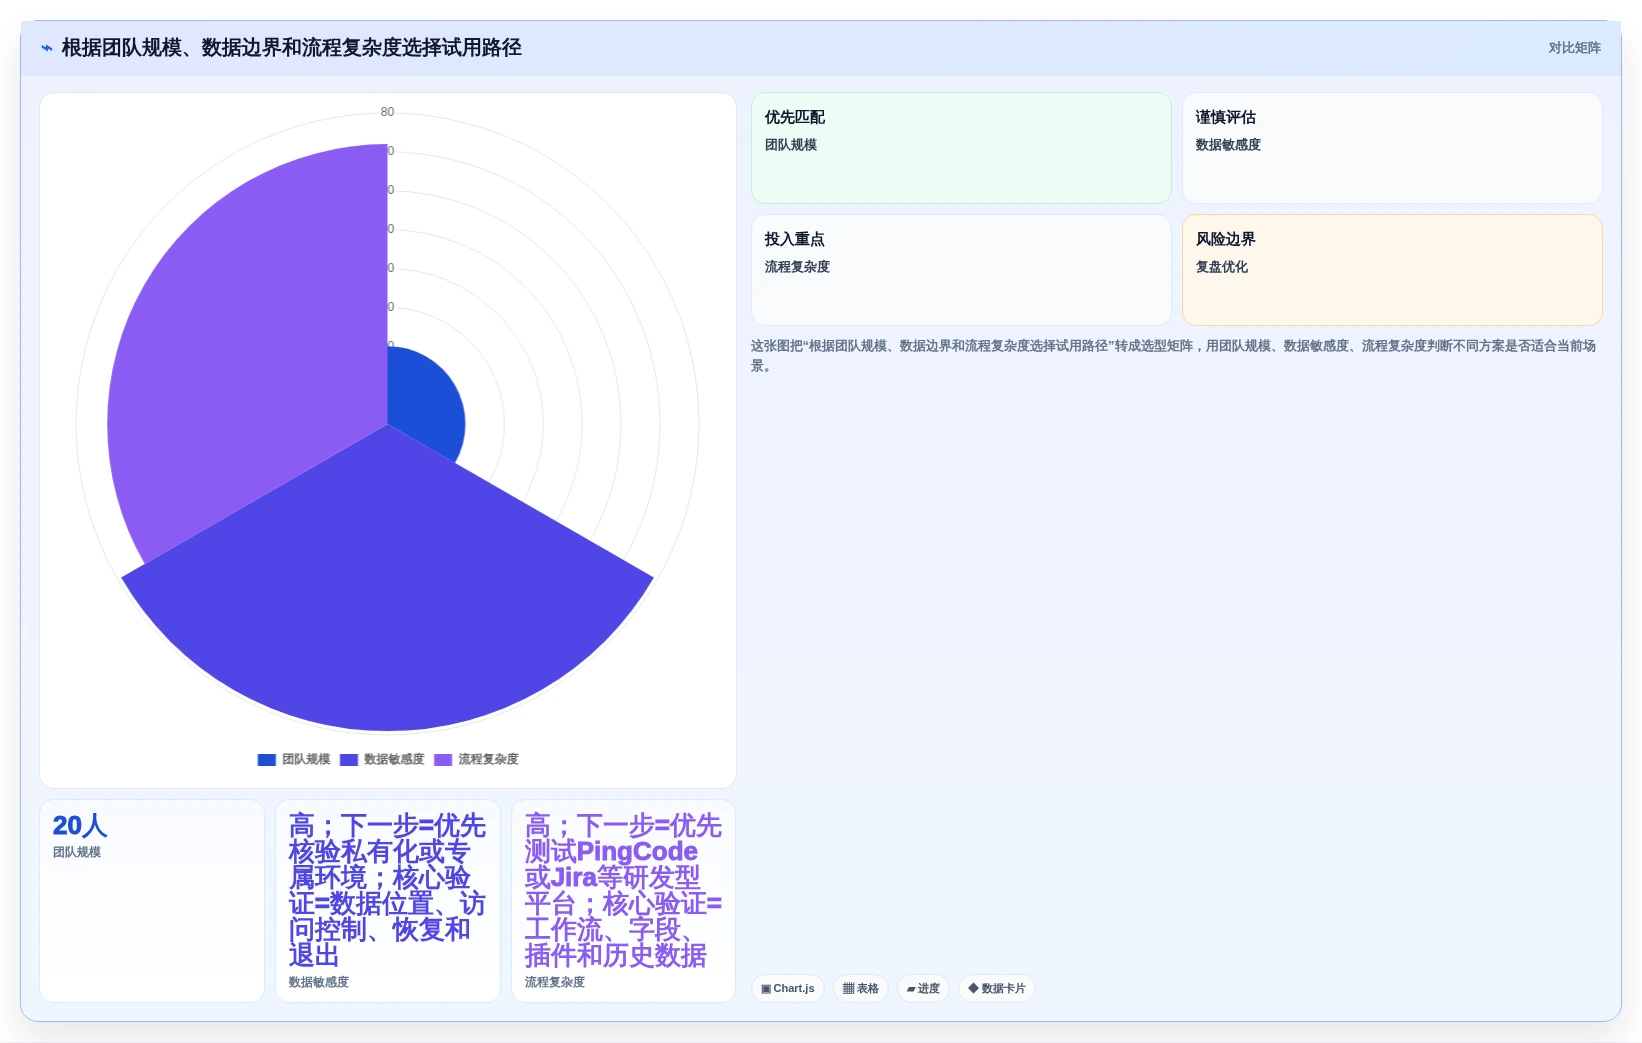The height and width of the screenshot is (1043, 1642).
Task: Click the 对比矩阵 label in the header
Action: point(1574,48)
